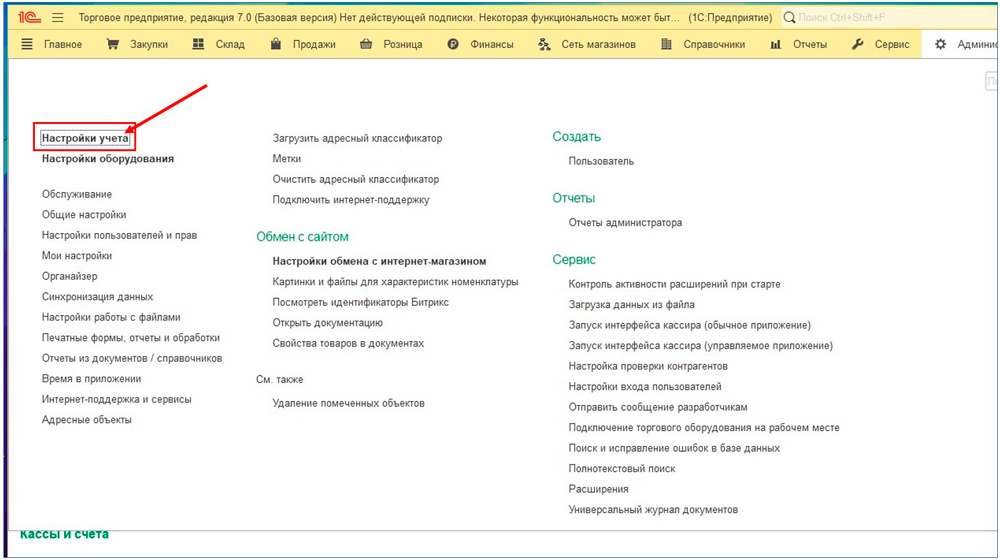
Task: Launch Универсальный журнал документов
Action: [x=653, y=510]
